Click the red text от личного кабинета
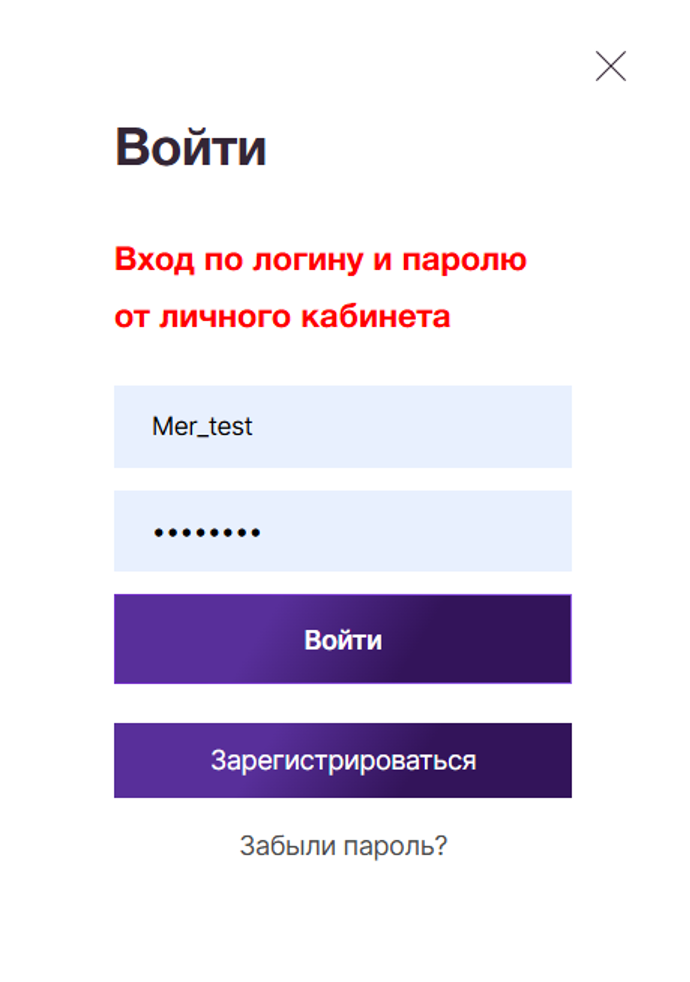The height and width of the screenshot is (982, 690). [282, 317]
